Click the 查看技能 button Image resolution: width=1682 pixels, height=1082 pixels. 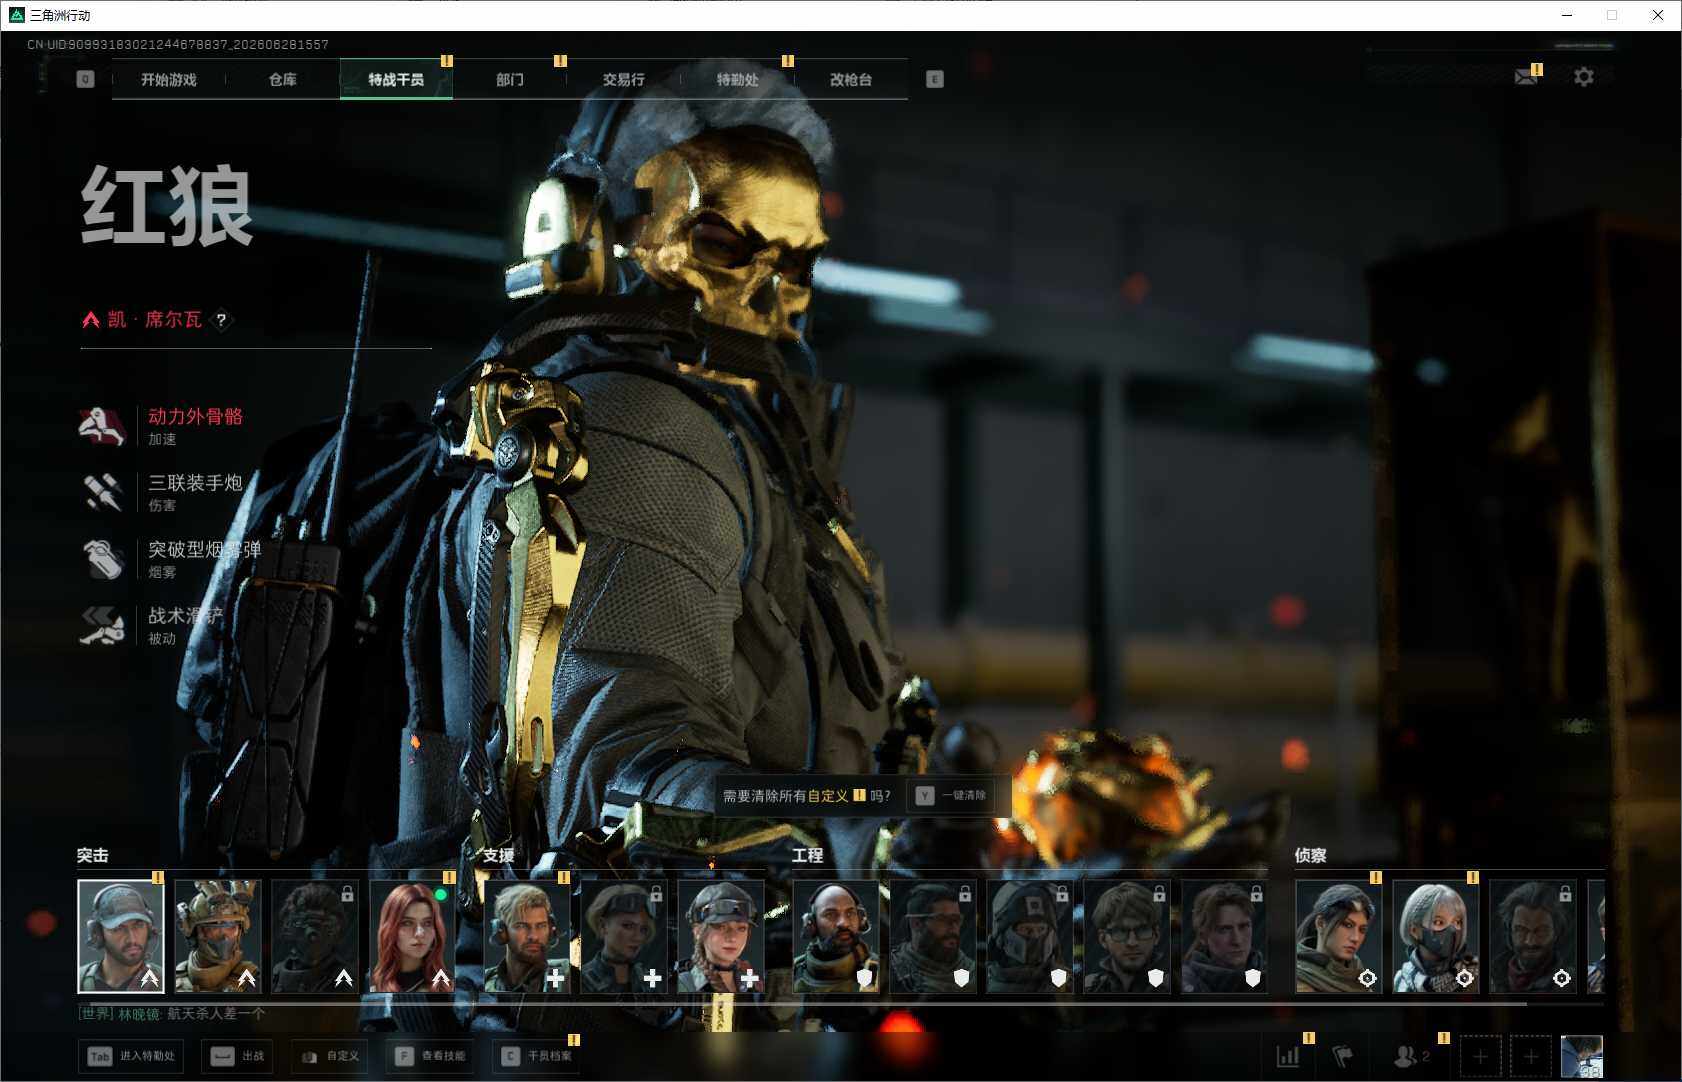[431, 1056]
